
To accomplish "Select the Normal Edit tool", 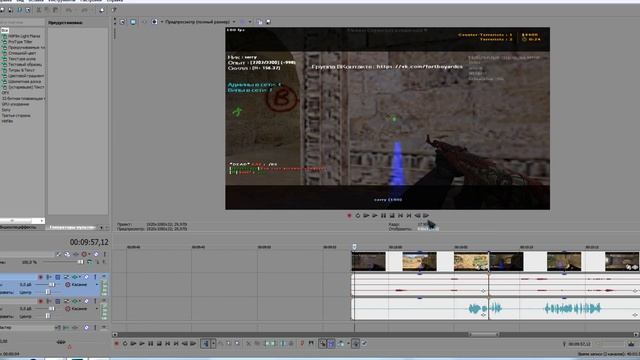I will (206, 344).
